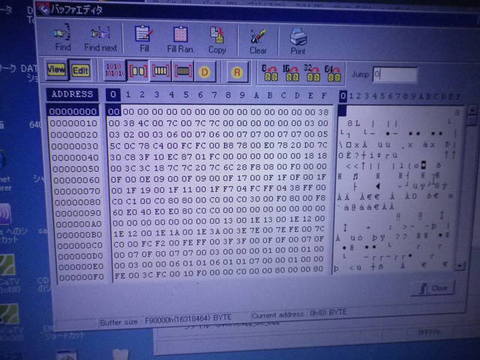Clear the buffer using Clear icon
This screenshot has height=360, width=480.
258,42
